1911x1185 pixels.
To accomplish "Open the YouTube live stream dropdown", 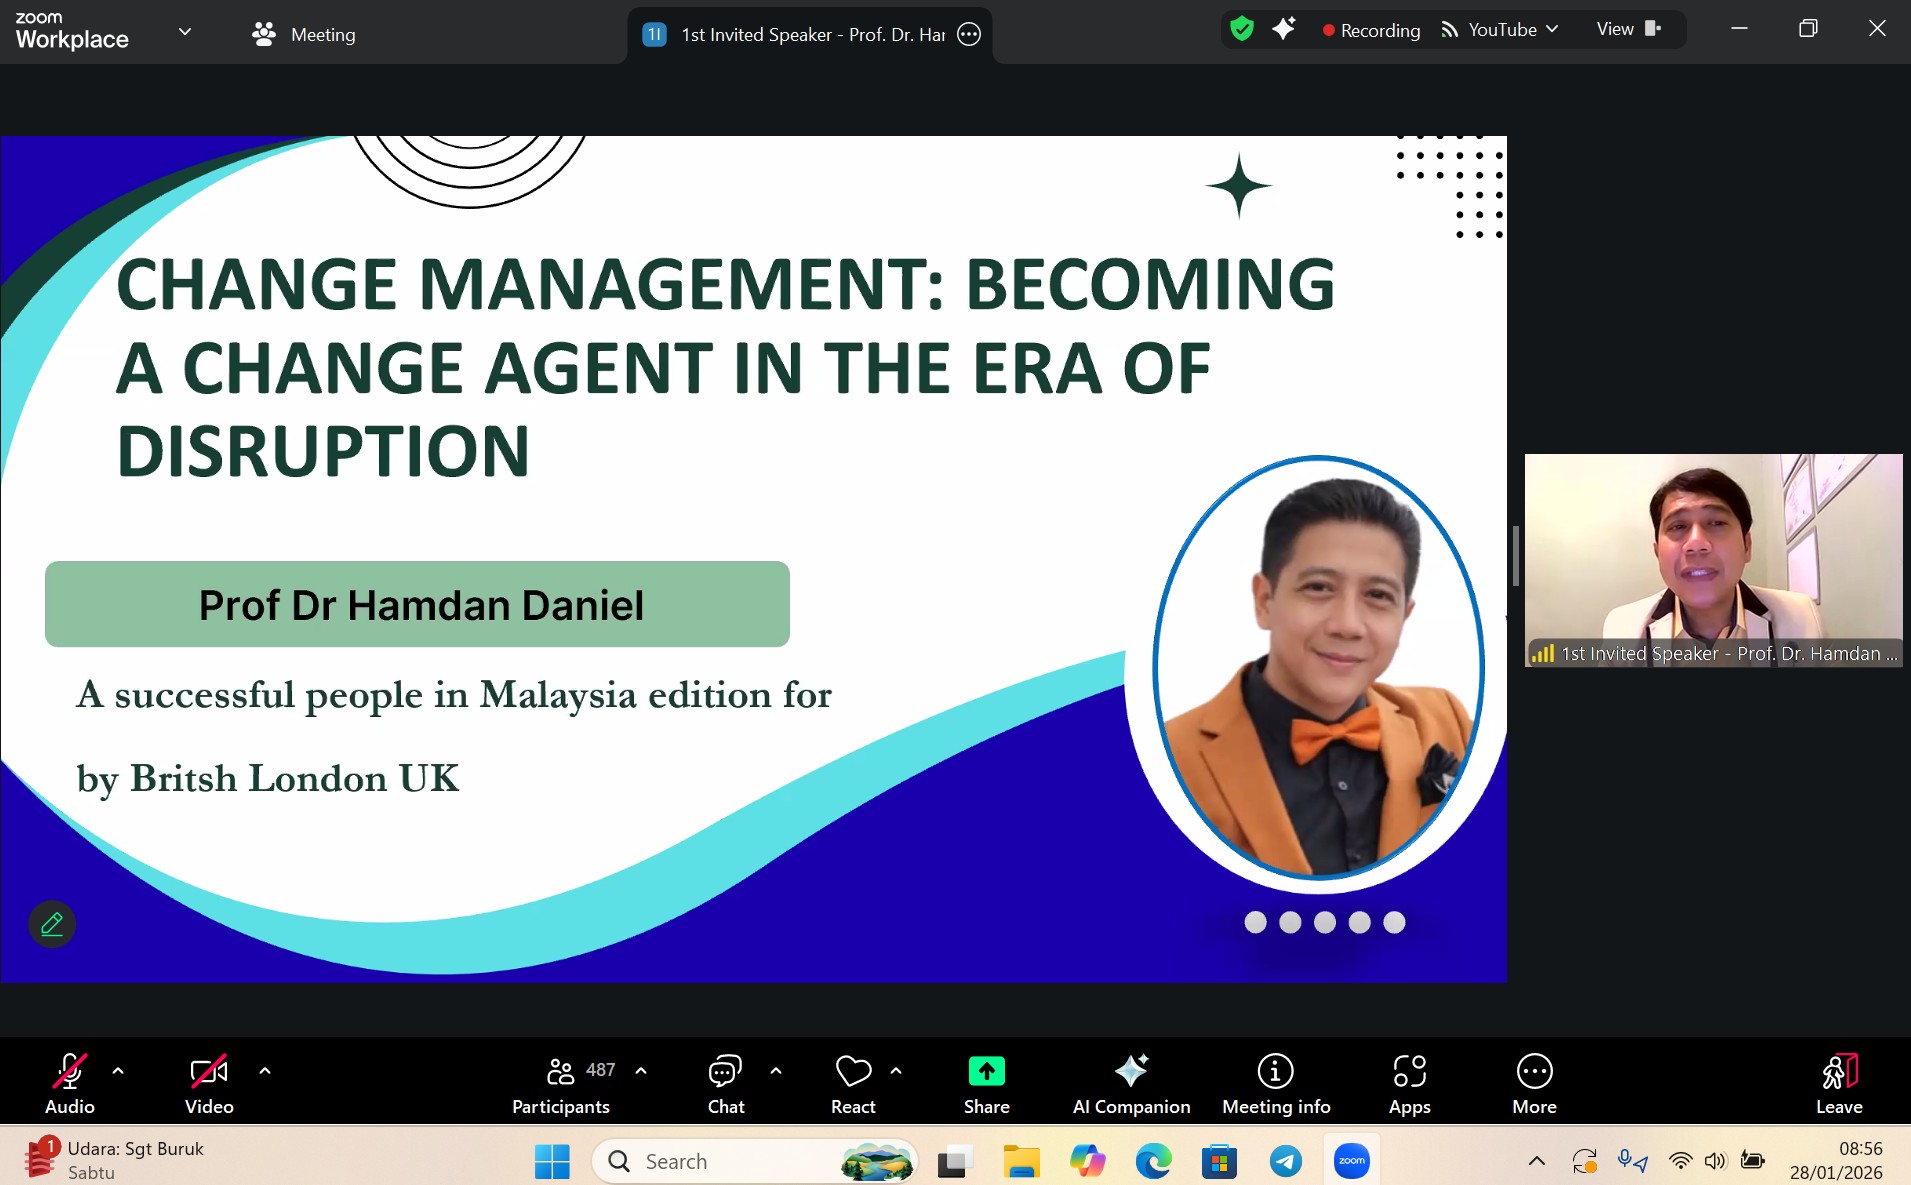I will (1500, 30).
